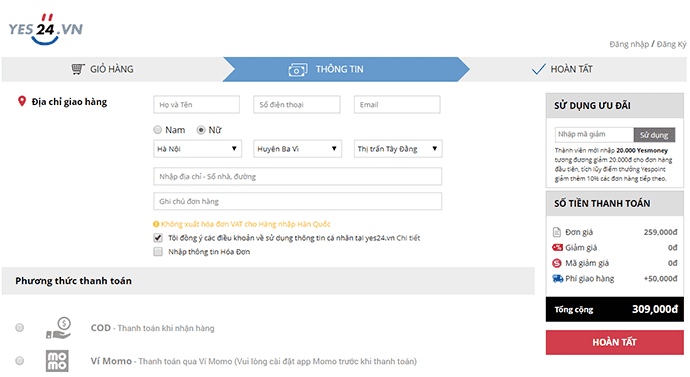This screenshot has height=377, width=690.
Task: Open the Hà Nội city dropdown
Action: click(x=197, y=149)
